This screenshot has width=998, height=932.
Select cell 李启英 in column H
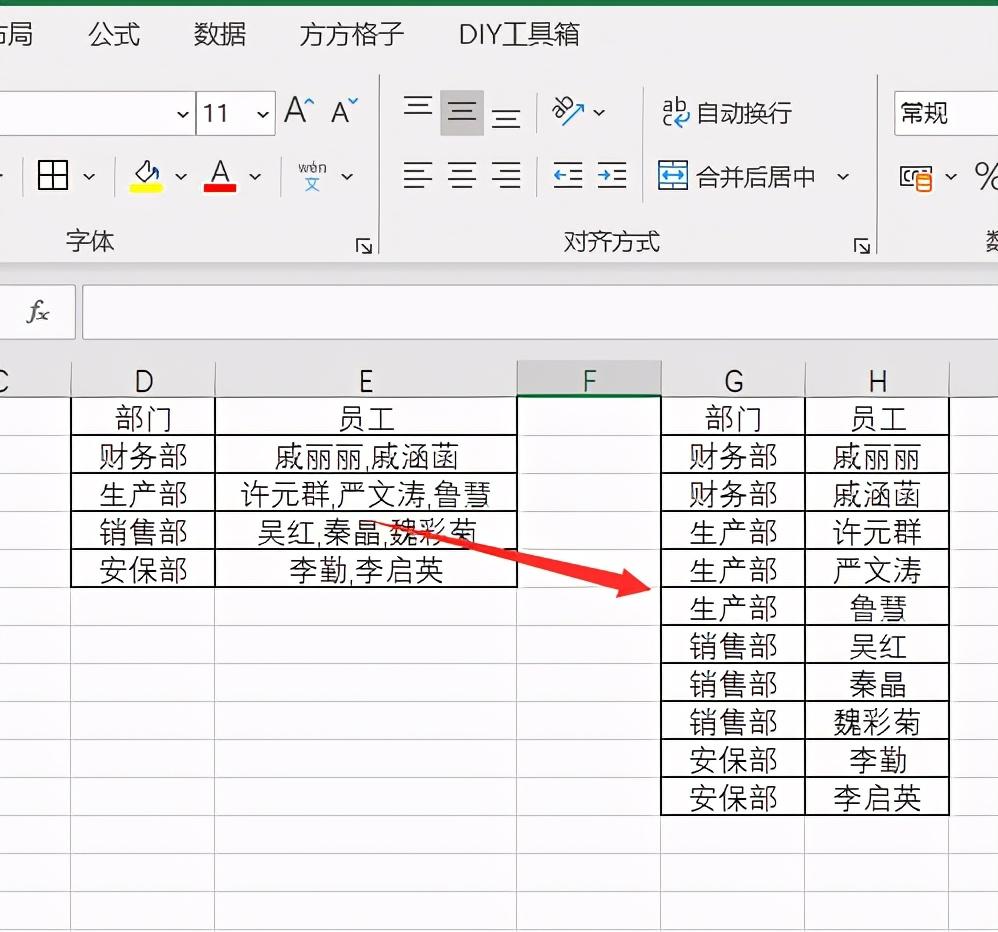tap(877, 797)
